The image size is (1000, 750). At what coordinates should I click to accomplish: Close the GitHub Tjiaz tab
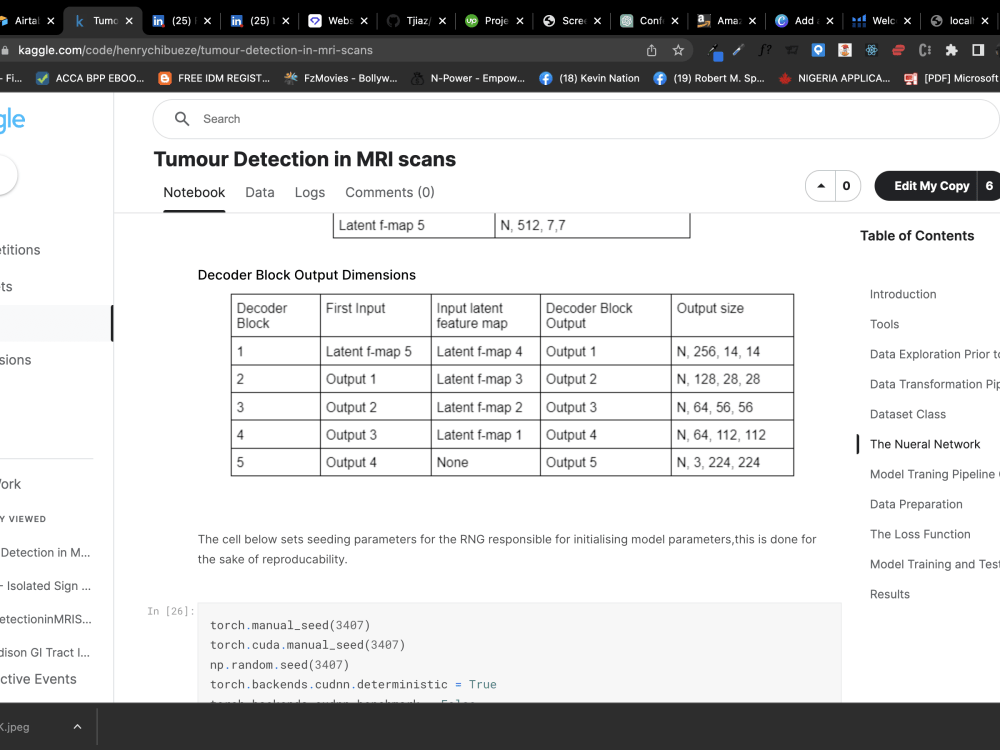pyautogui.click(x=442, y=21)
